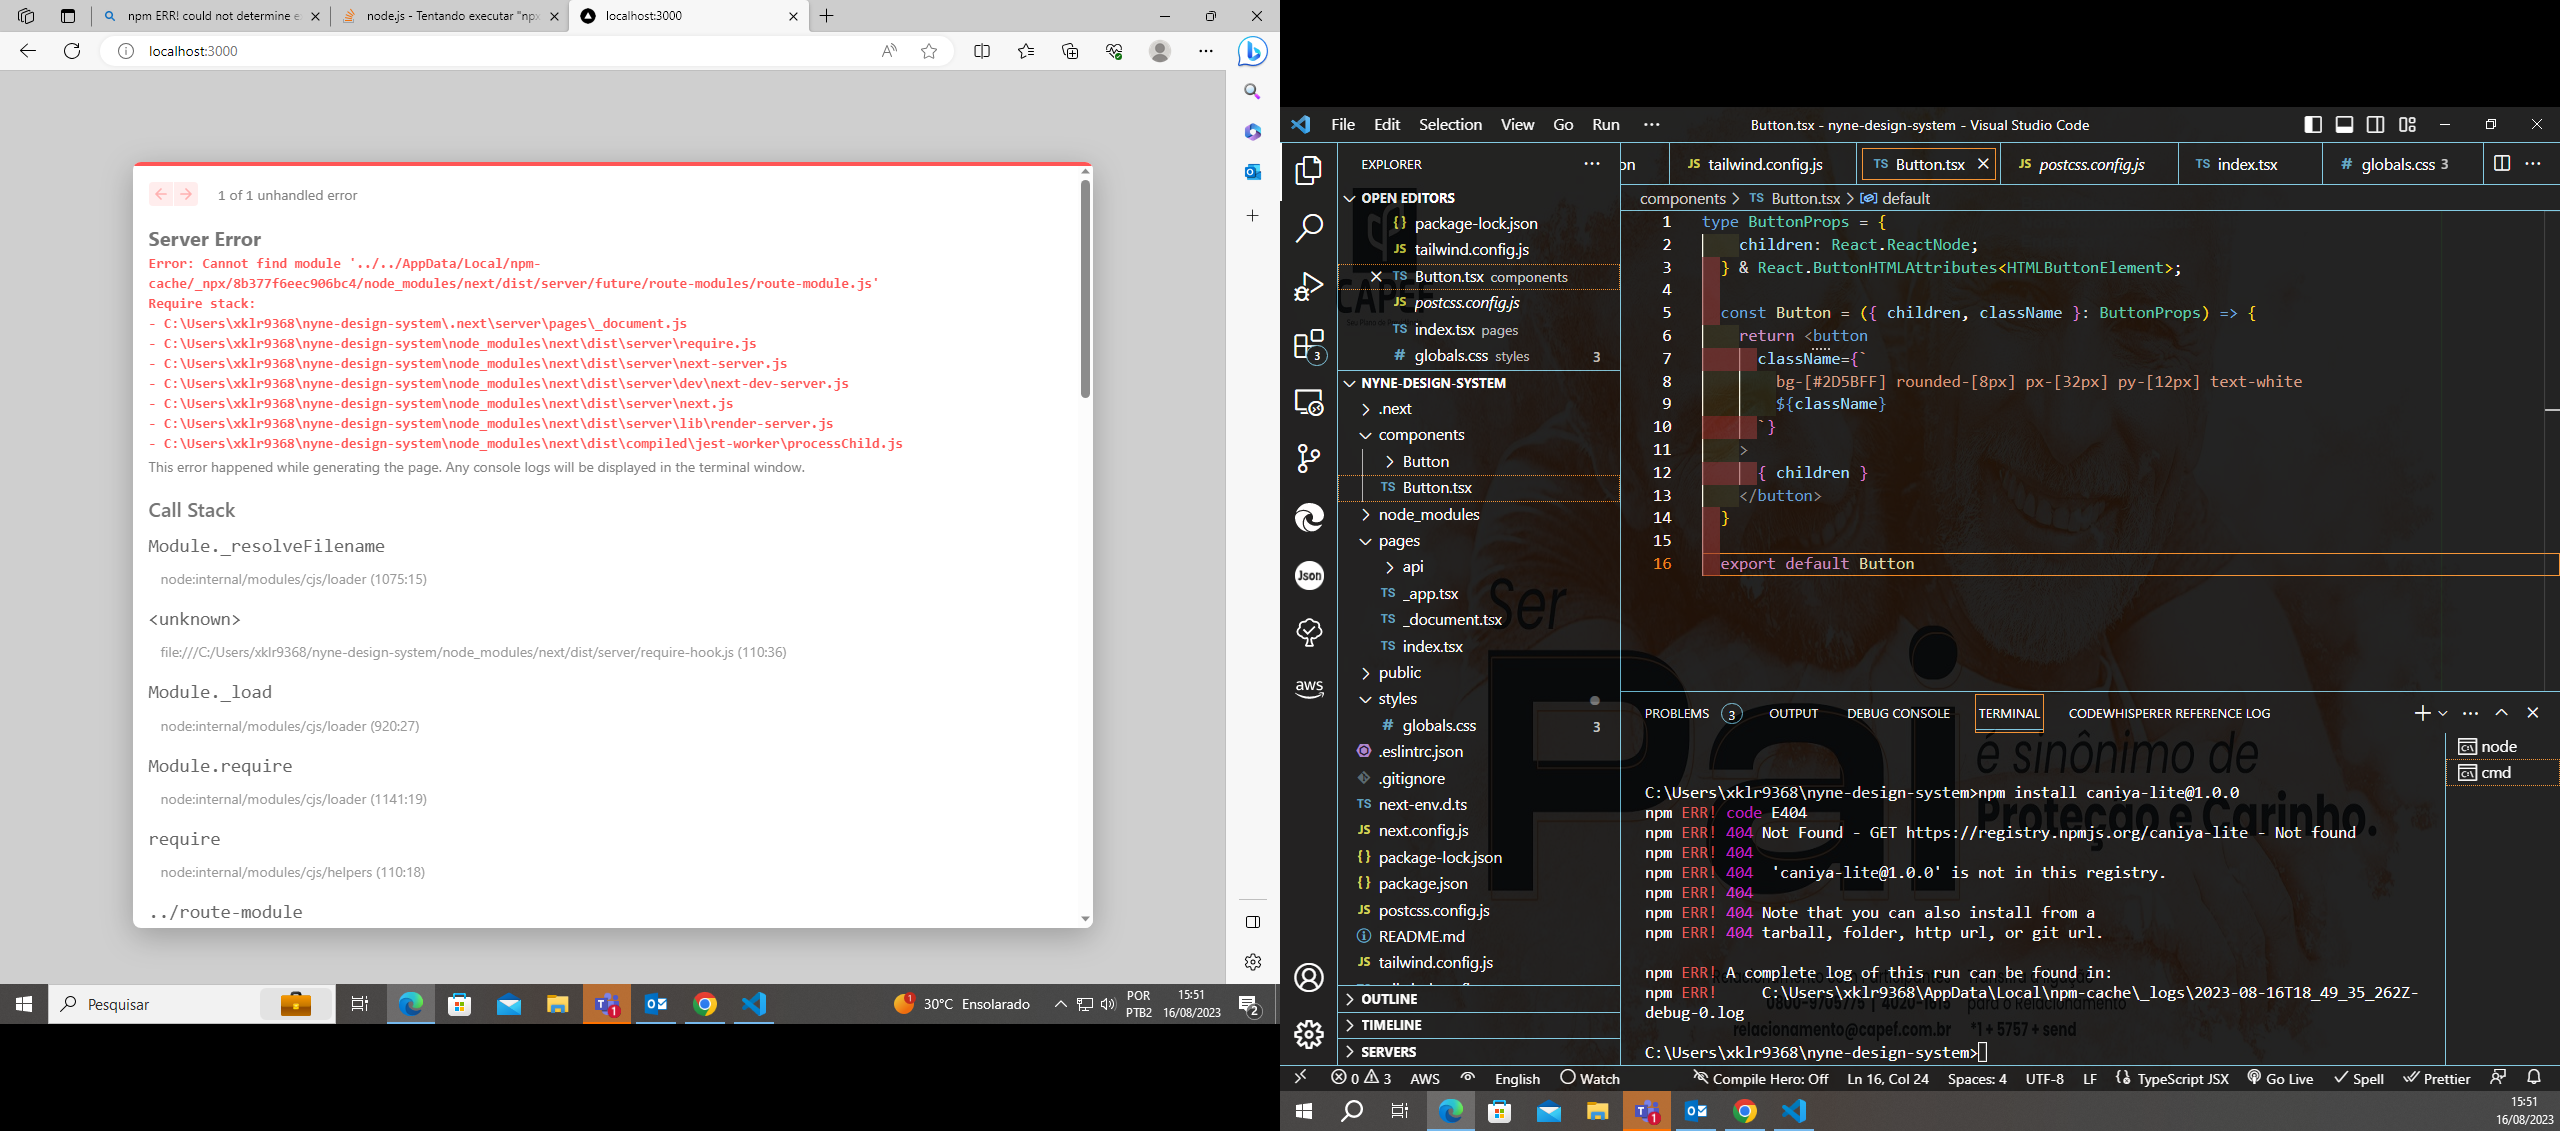Expand the node_modules folder
2560x1131 pixels.
(x=1365, y=515)
